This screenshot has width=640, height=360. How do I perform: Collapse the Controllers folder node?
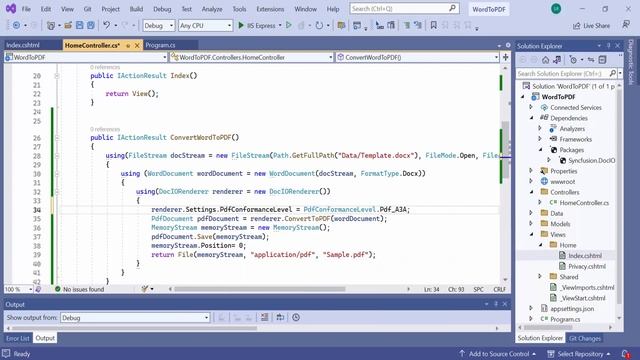531,192
